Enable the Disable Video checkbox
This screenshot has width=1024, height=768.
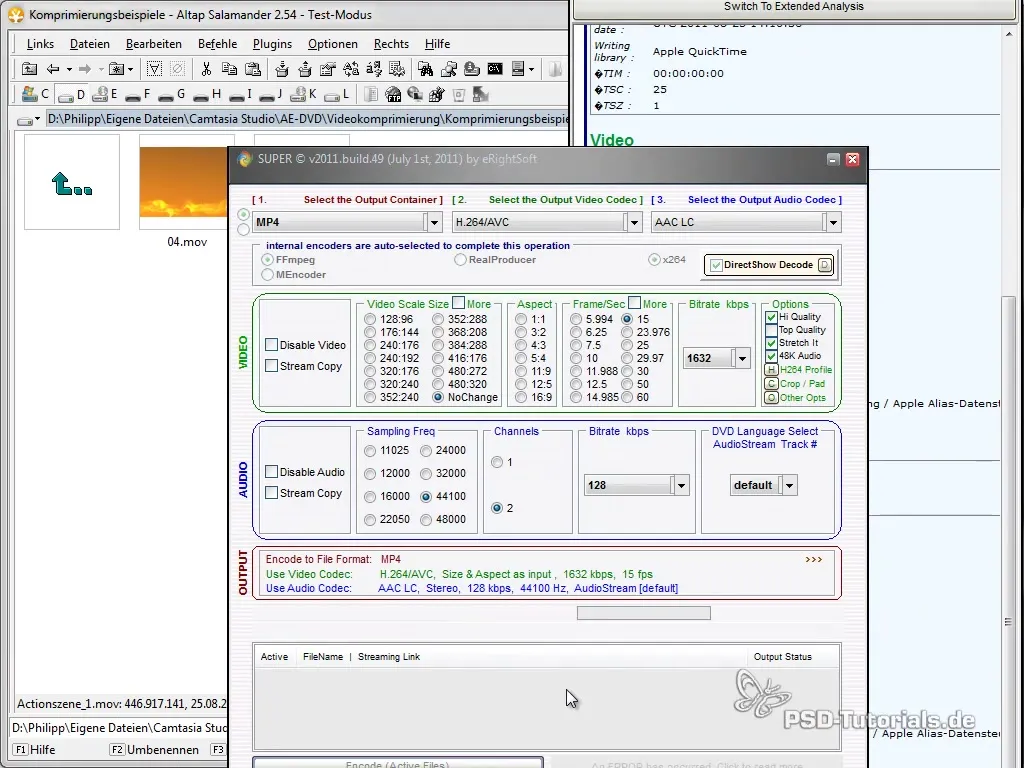tap(272, 344)
